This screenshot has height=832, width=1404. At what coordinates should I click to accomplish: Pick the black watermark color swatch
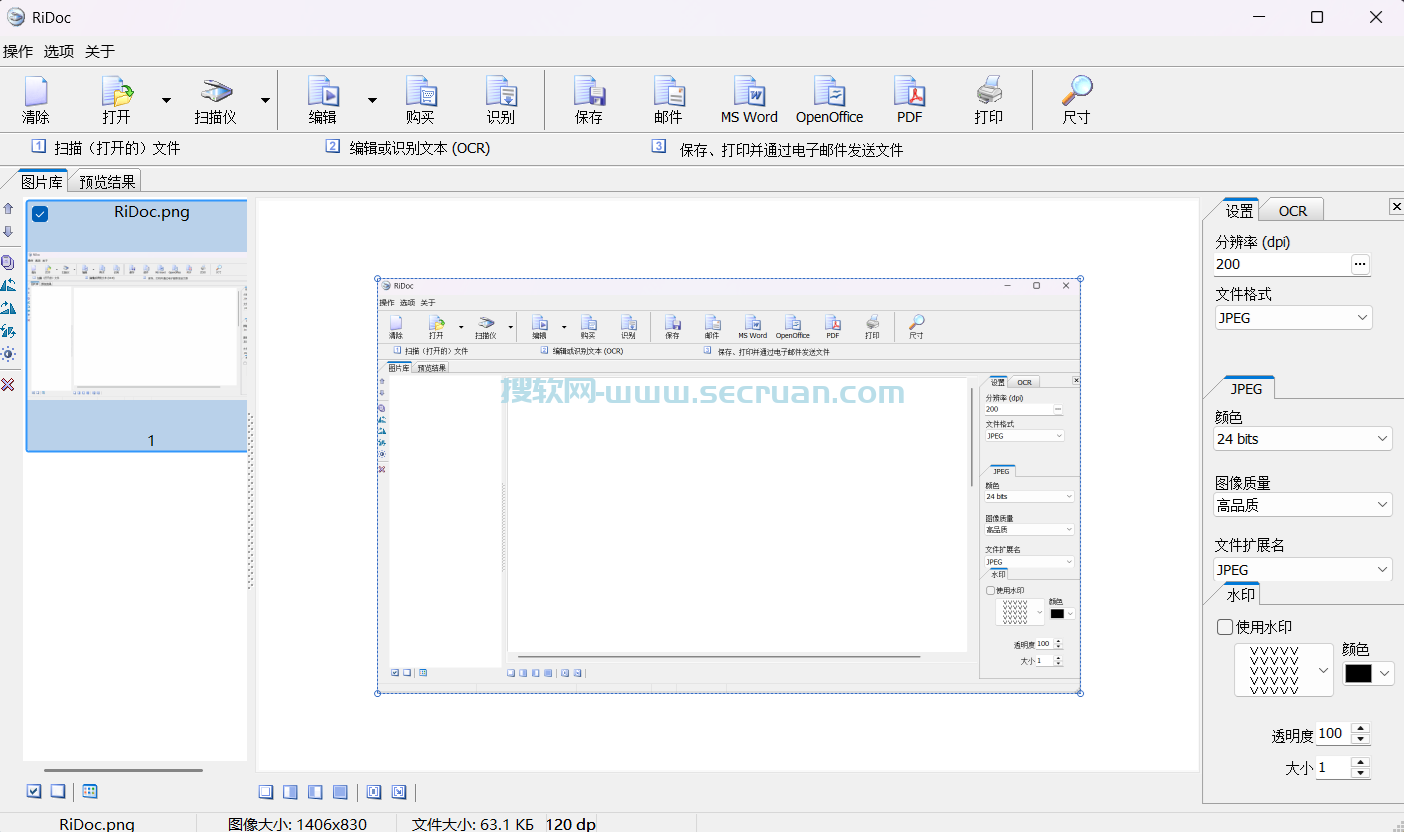coord(1358,673)
